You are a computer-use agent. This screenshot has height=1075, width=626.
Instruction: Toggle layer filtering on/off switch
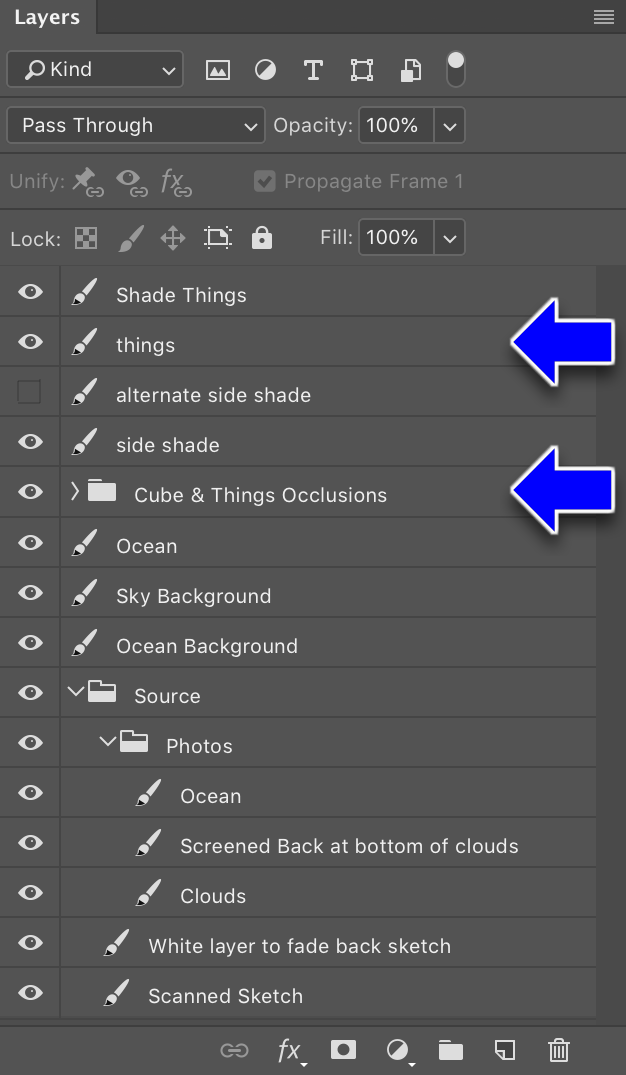click(456, 69)
